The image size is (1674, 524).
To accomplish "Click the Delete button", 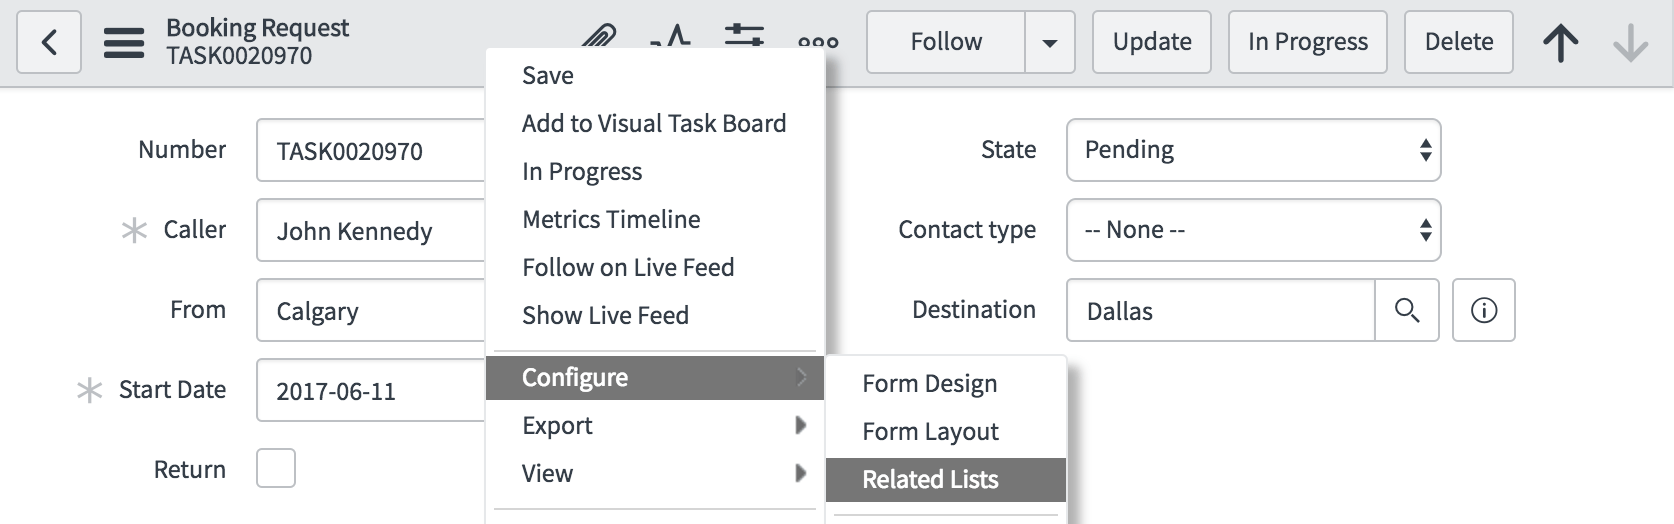I will click(1459, 42).
